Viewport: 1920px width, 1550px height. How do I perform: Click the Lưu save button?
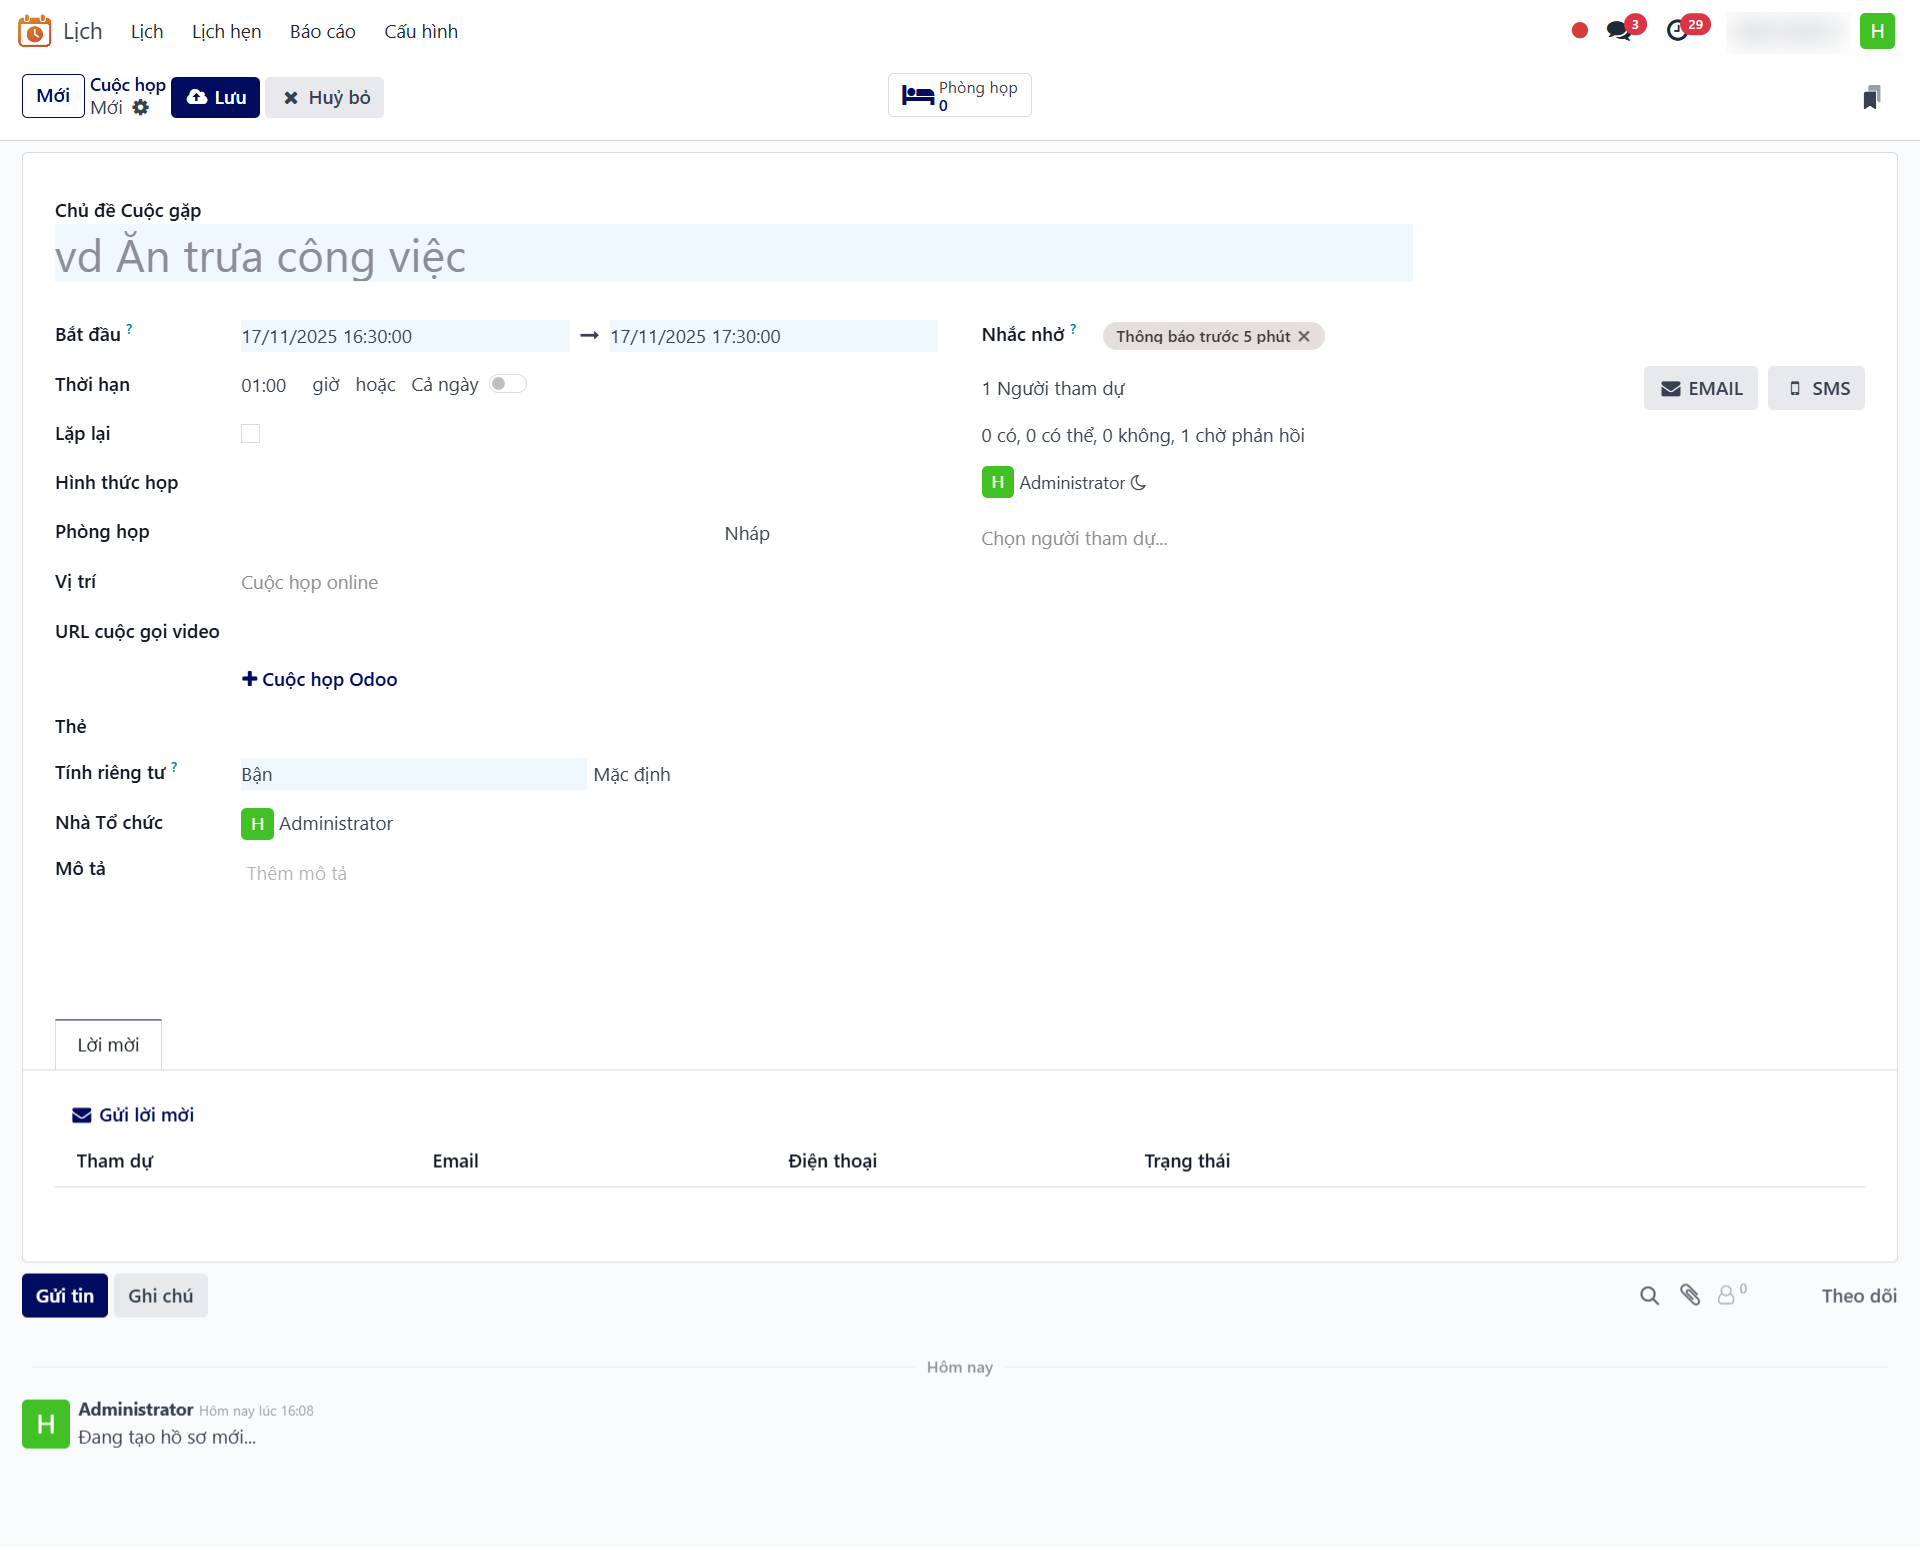click(x=215, y=98)
